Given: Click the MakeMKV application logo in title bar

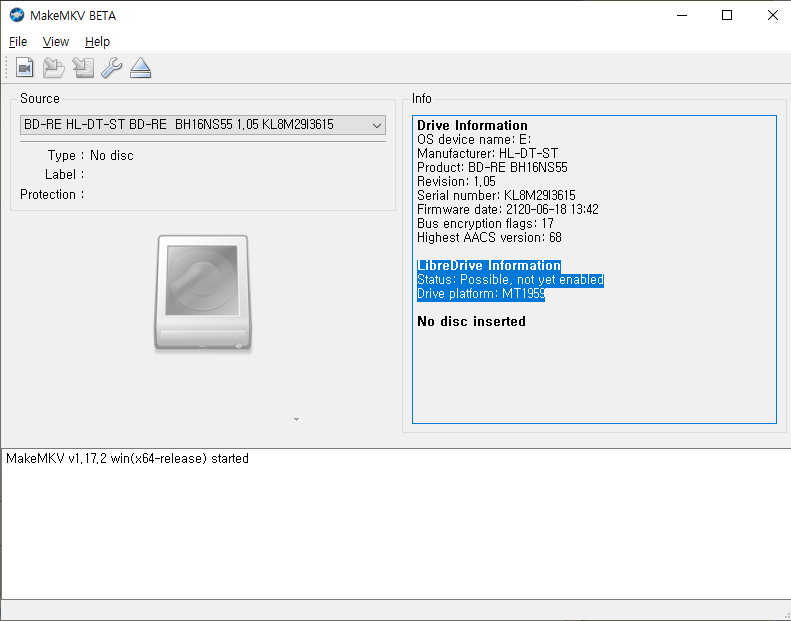Looking at the screenshot, I should [17, 15].
